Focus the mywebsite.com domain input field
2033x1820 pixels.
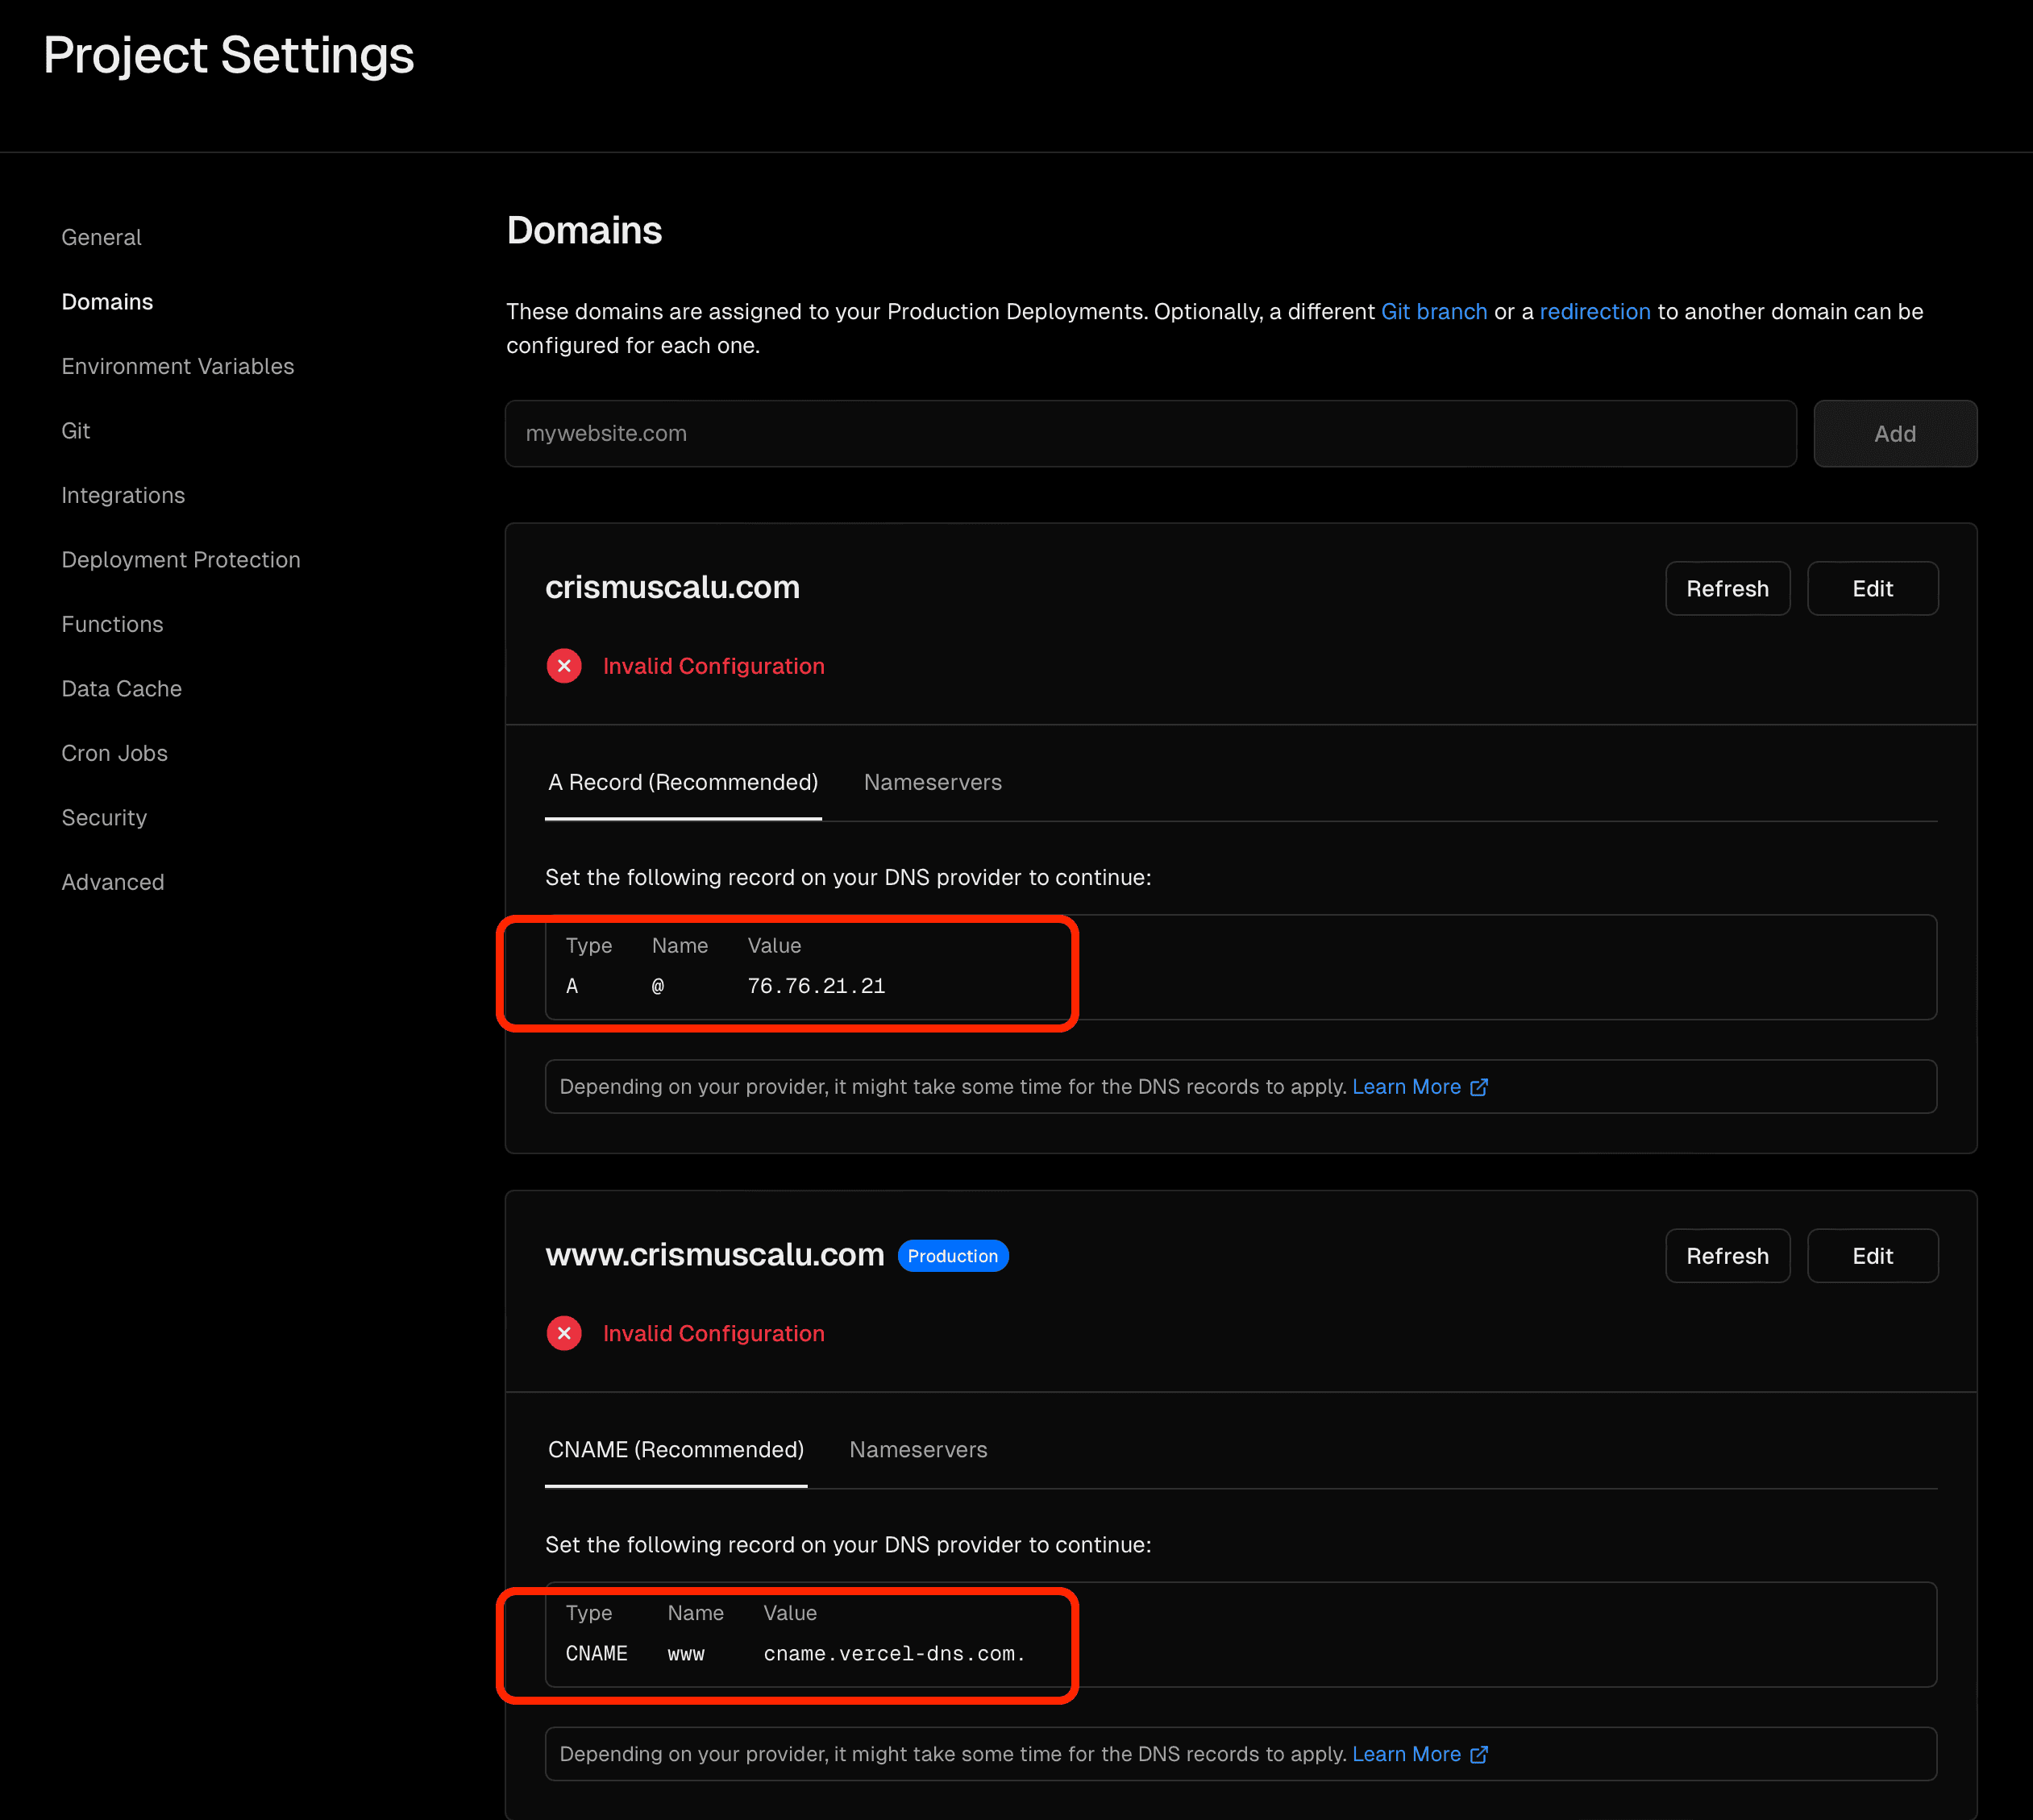[1150, 434]
